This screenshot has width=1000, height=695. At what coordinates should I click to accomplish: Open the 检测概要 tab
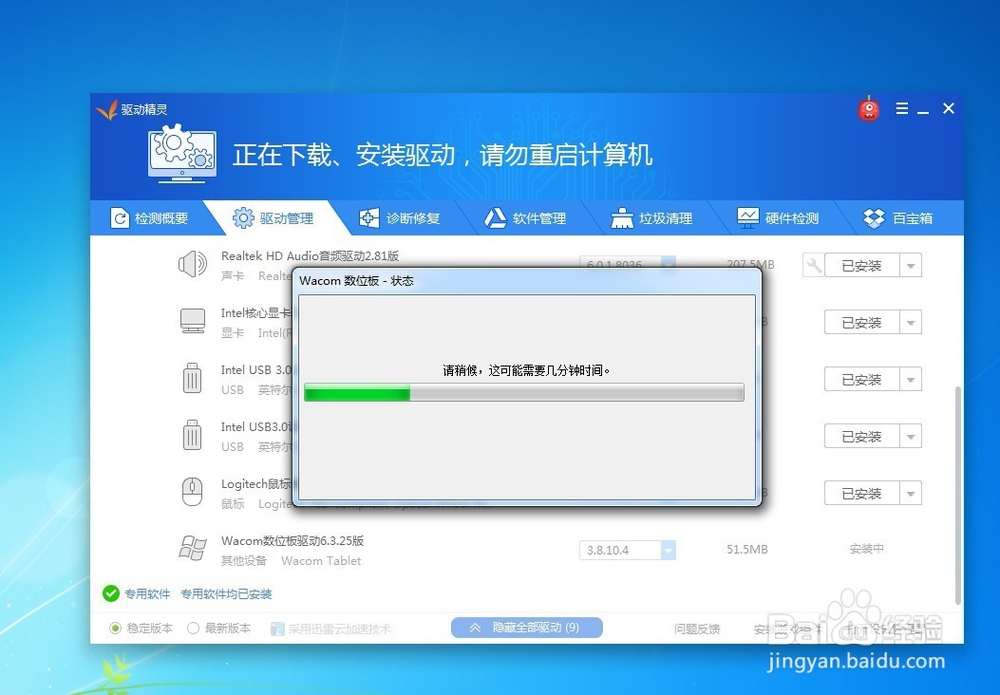tap(149, 219)
